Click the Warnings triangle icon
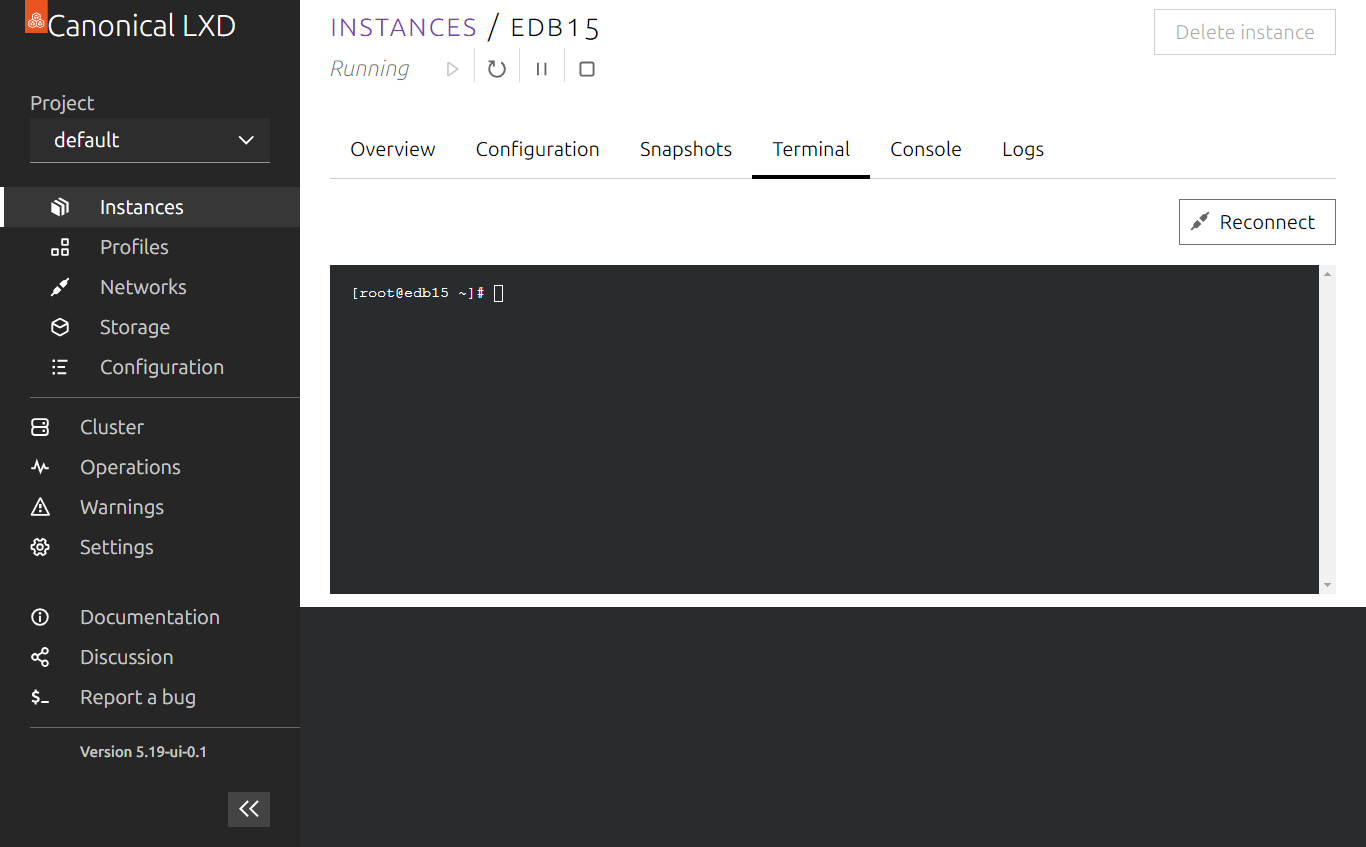 40,507
